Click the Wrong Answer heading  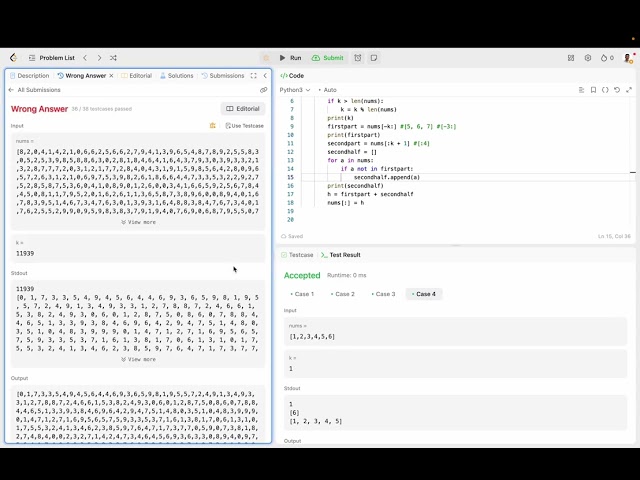[39, 109]
